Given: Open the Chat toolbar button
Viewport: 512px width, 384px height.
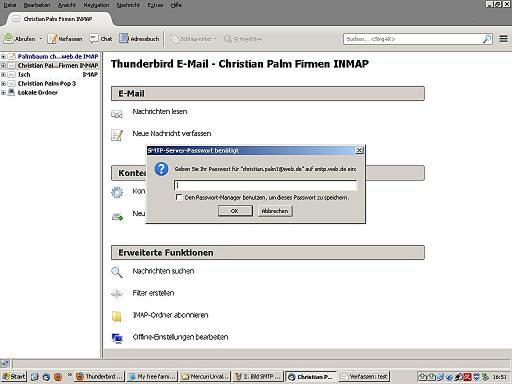Looking at the screenshot, I should 101,39.
